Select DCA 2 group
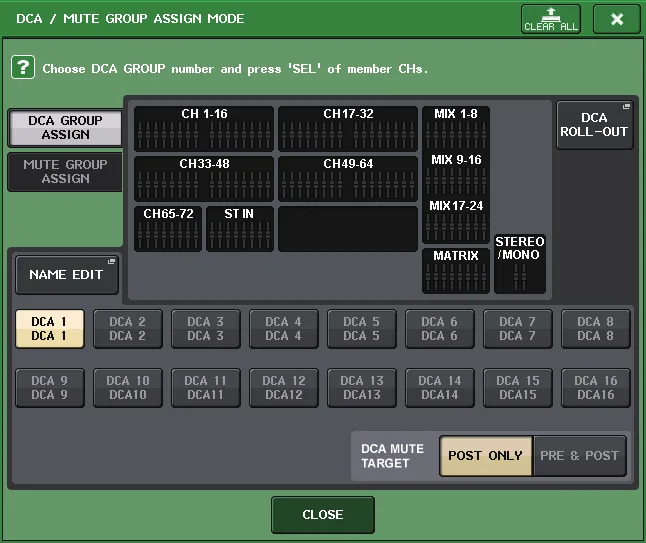646x543 pixels. 127,329
